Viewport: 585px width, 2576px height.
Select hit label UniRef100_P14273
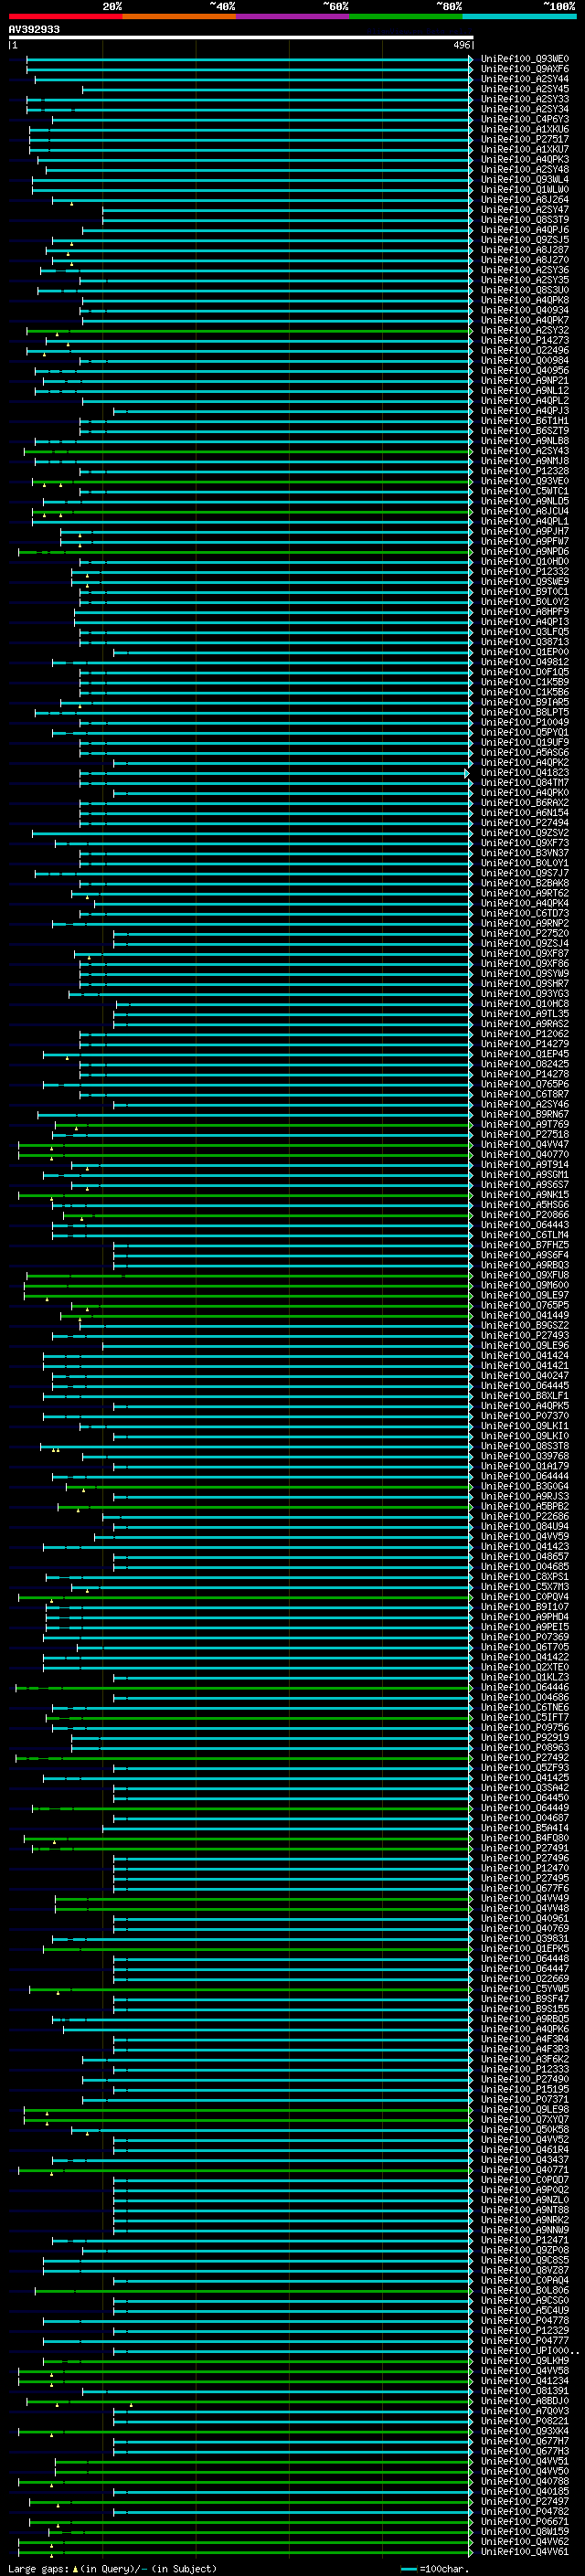coord(525,340)
